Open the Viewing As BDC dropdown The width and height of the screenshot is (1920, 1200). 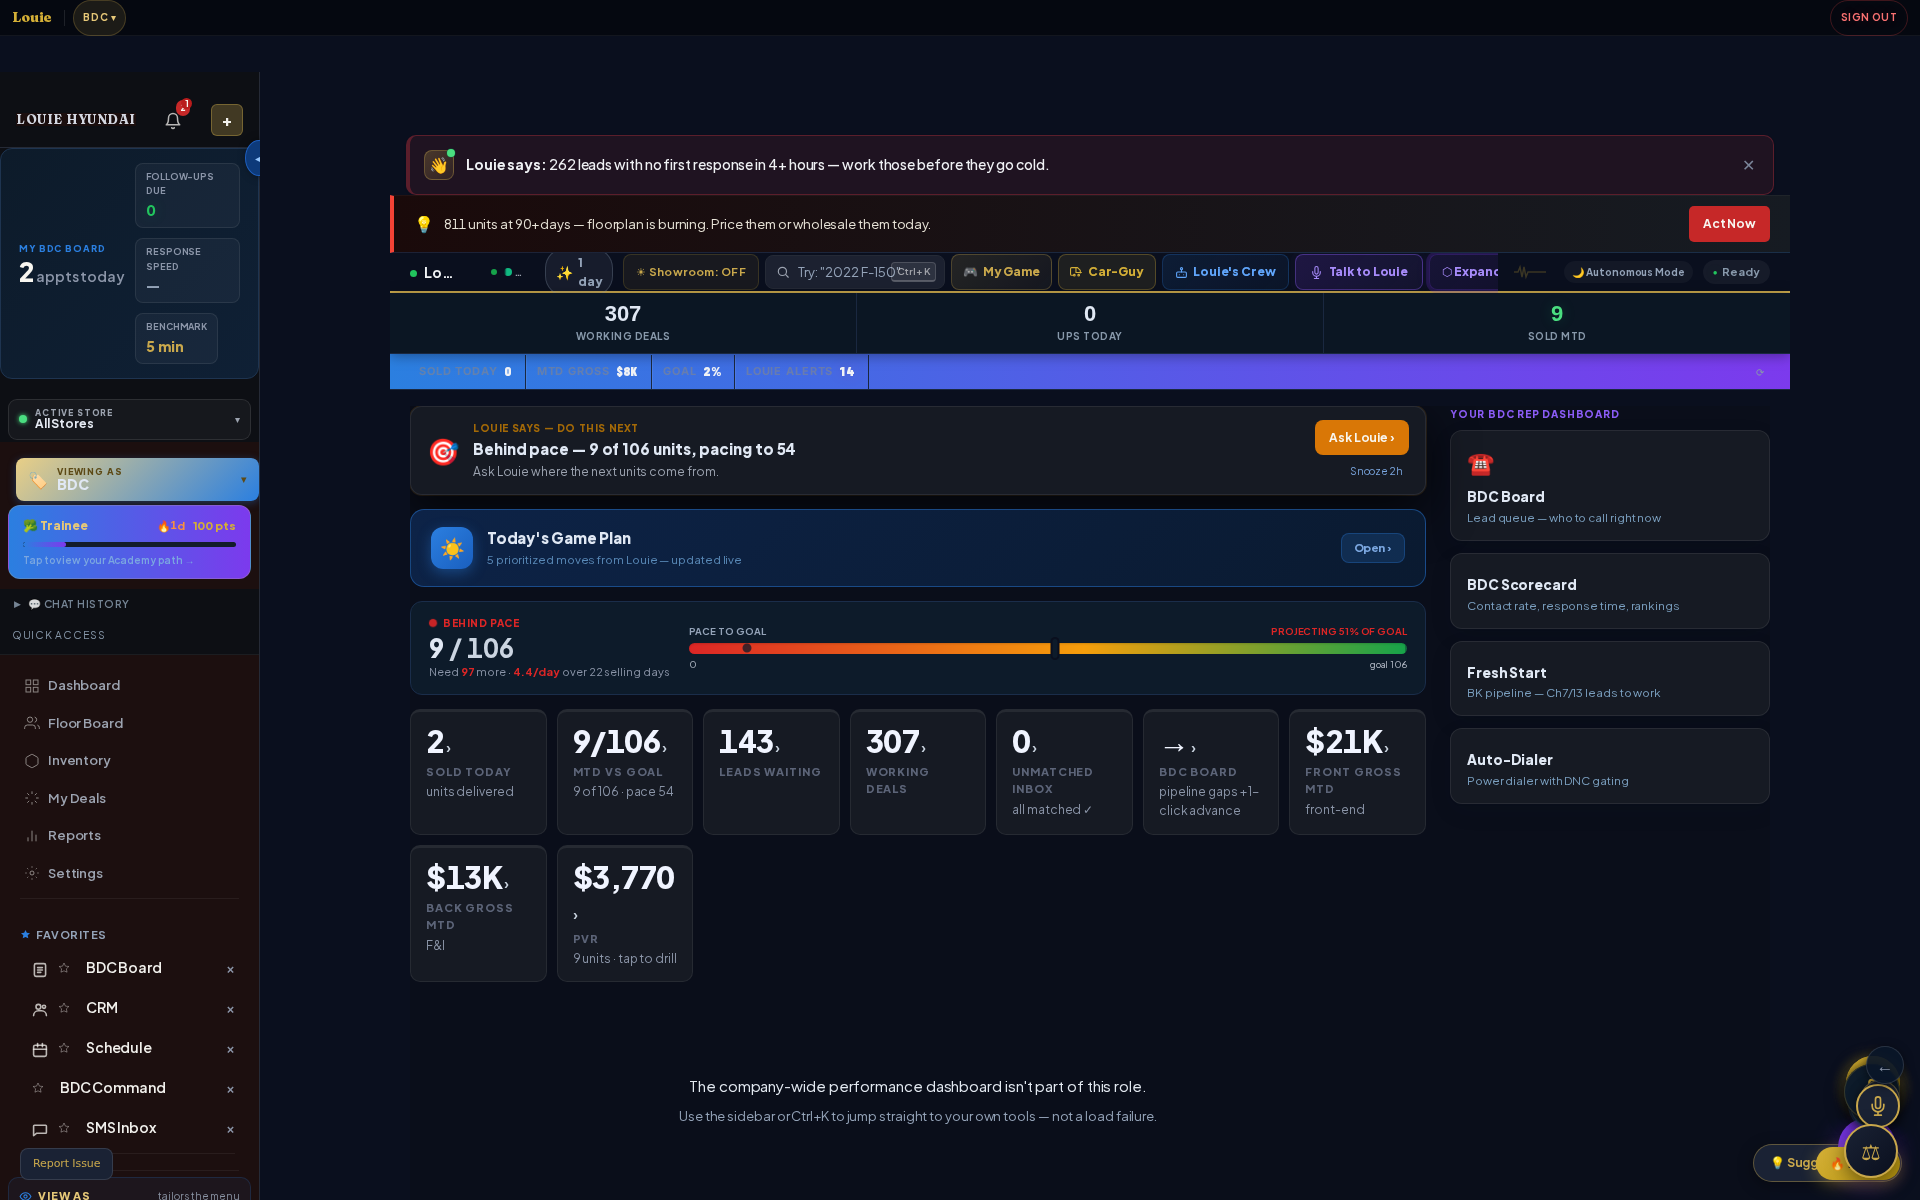[x=137, y=479]
